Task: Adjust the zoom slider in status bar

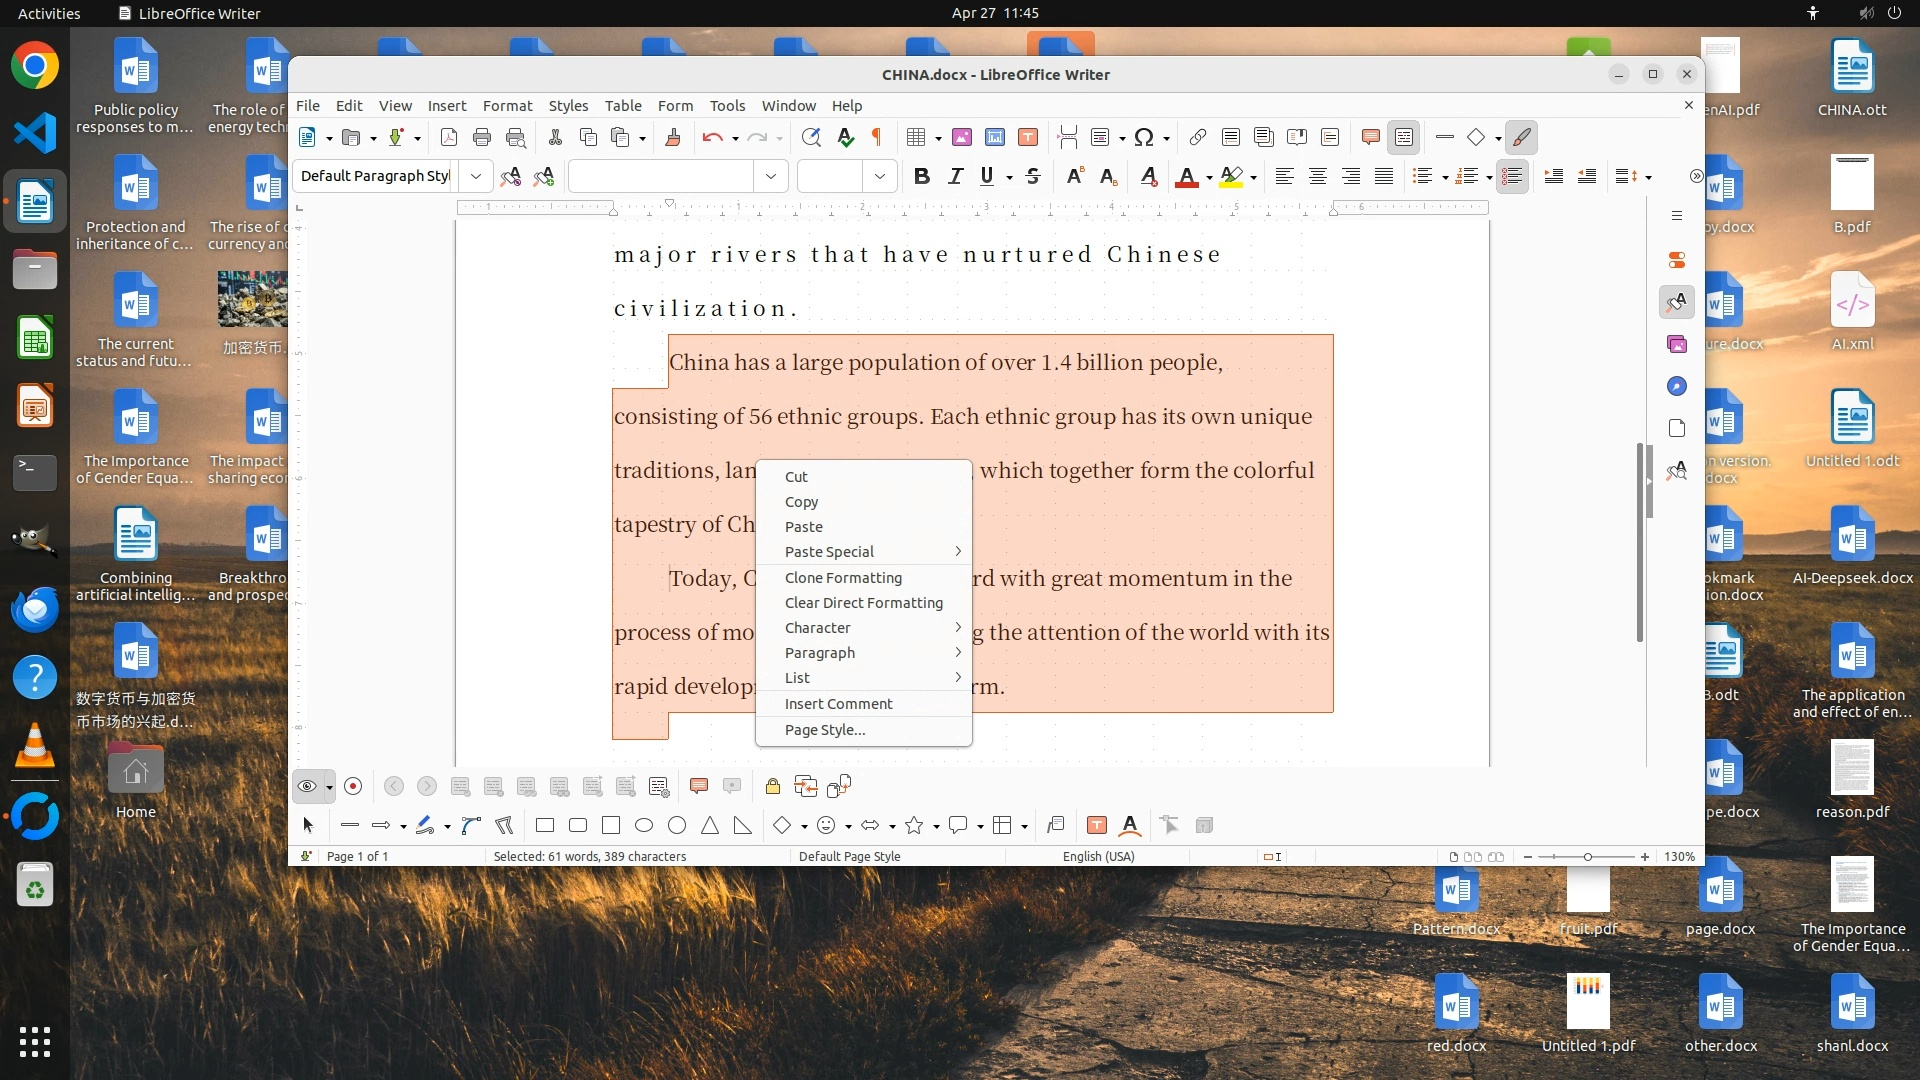Action: (1587, 857)
